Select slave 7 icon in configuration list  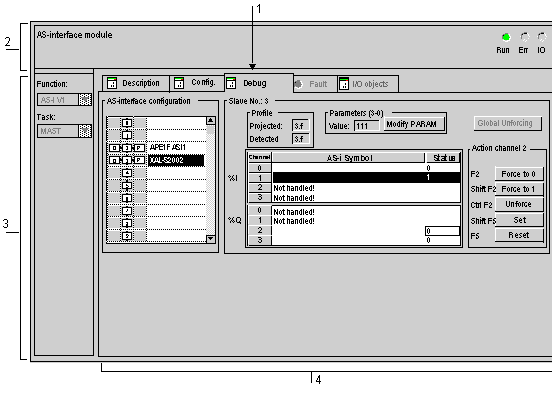click(127, 211)
